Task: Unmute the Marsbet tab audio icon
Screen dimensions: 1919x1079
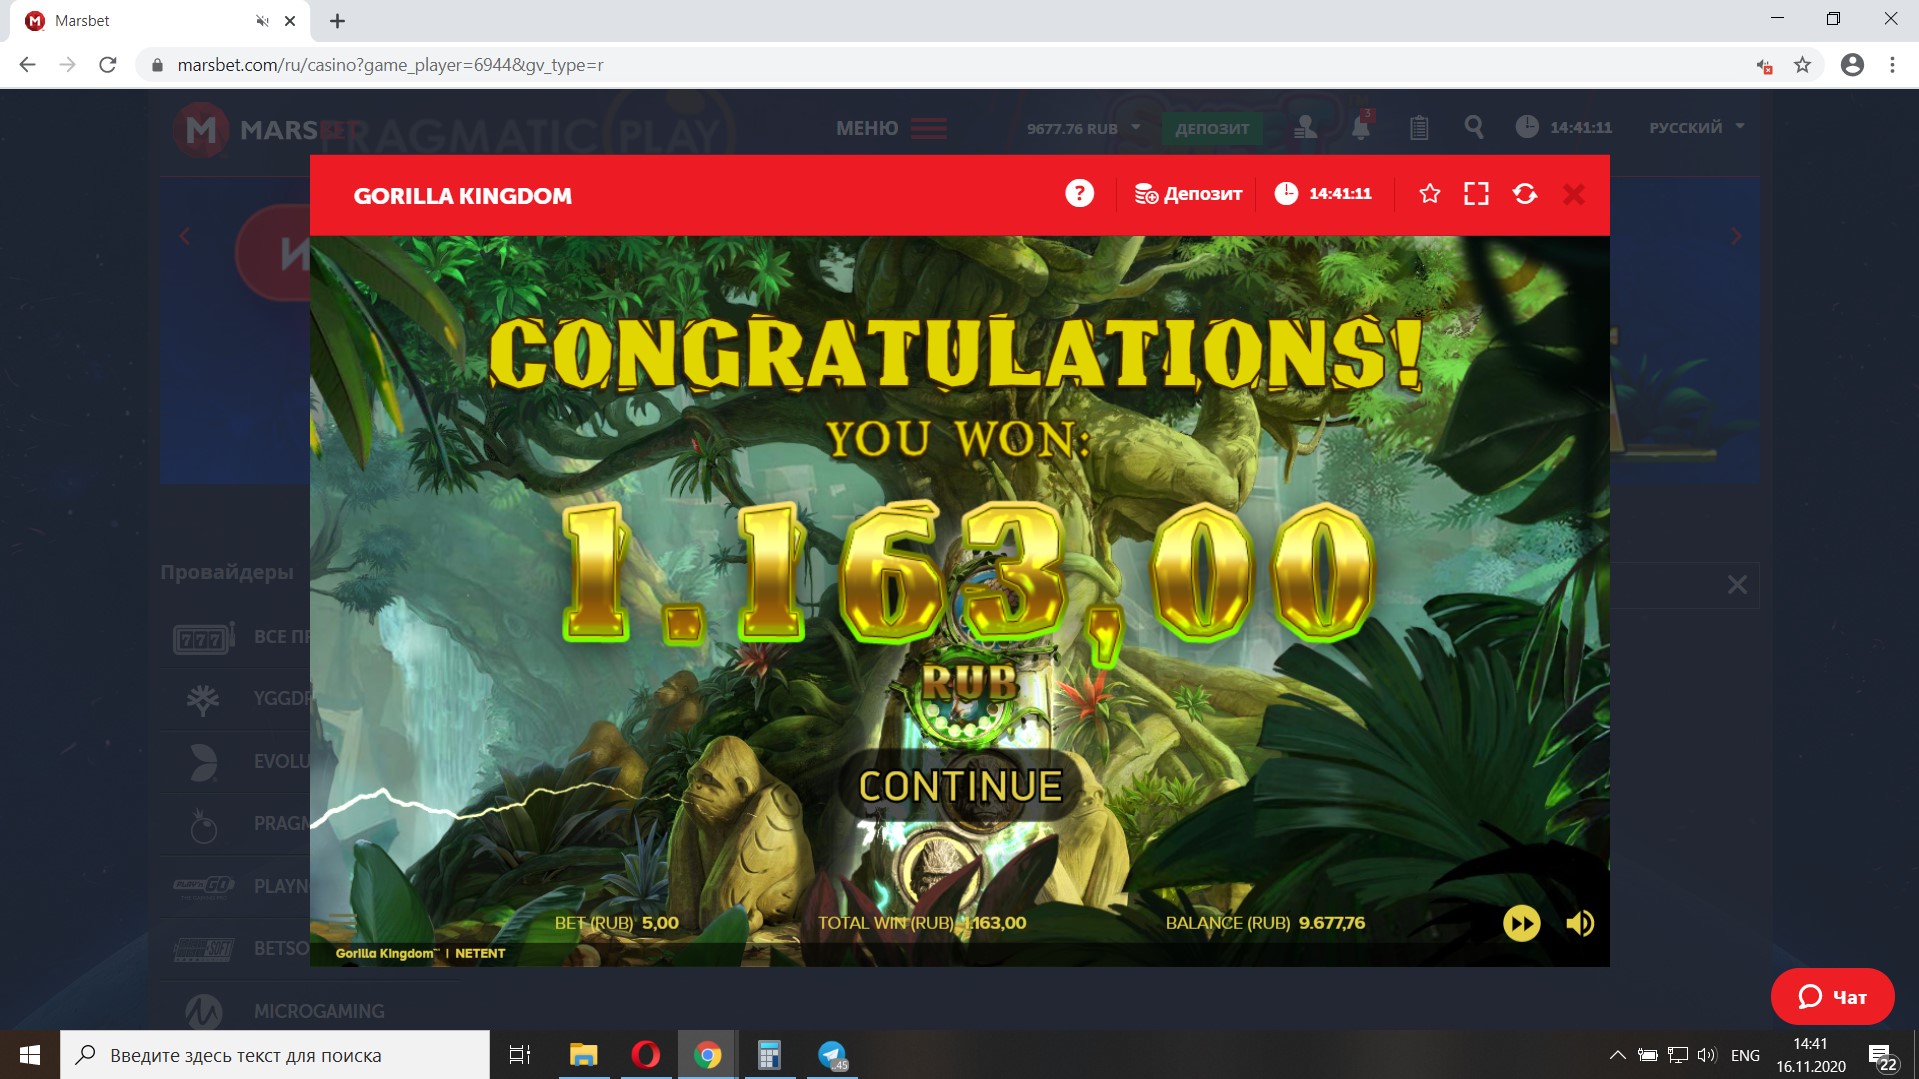Action: 262,21
